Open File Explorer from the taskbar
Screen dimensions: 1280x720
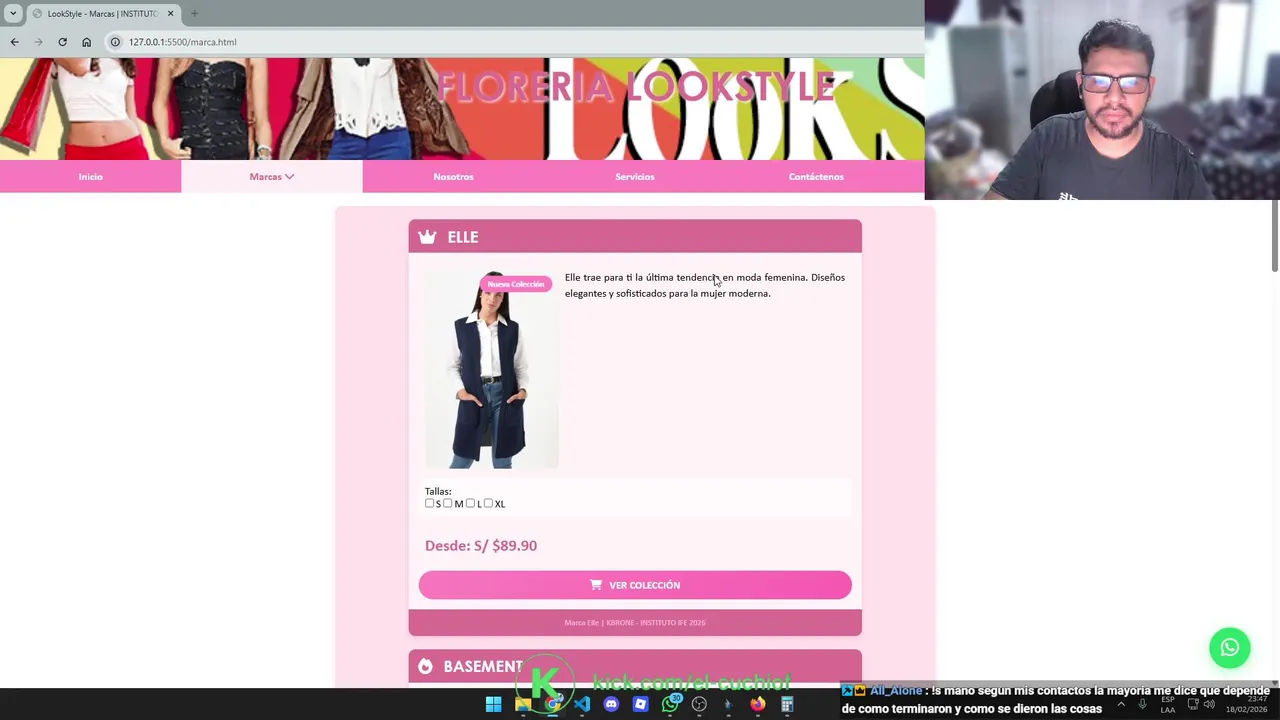pos(523,704)
